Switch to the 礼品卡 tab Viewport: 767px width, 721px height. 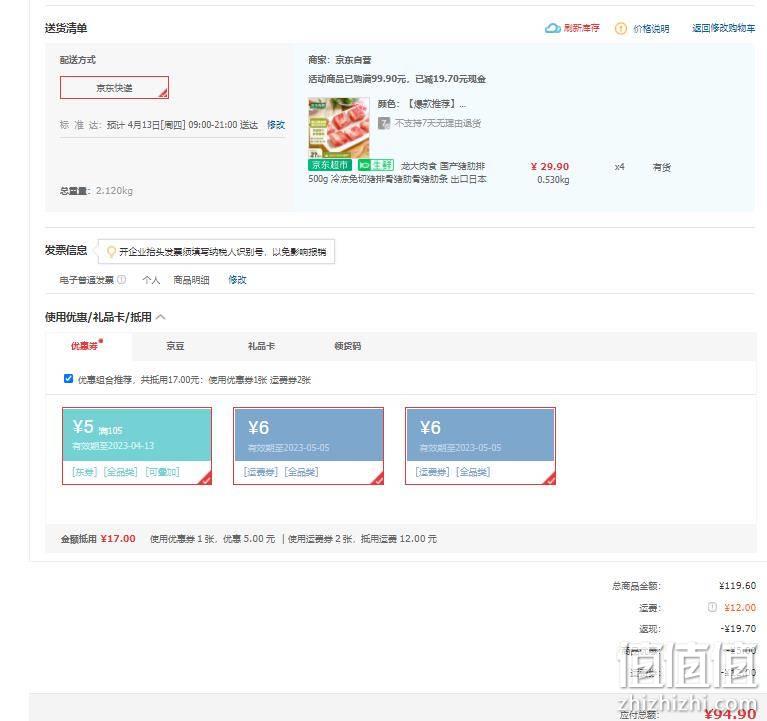point(261,346)
